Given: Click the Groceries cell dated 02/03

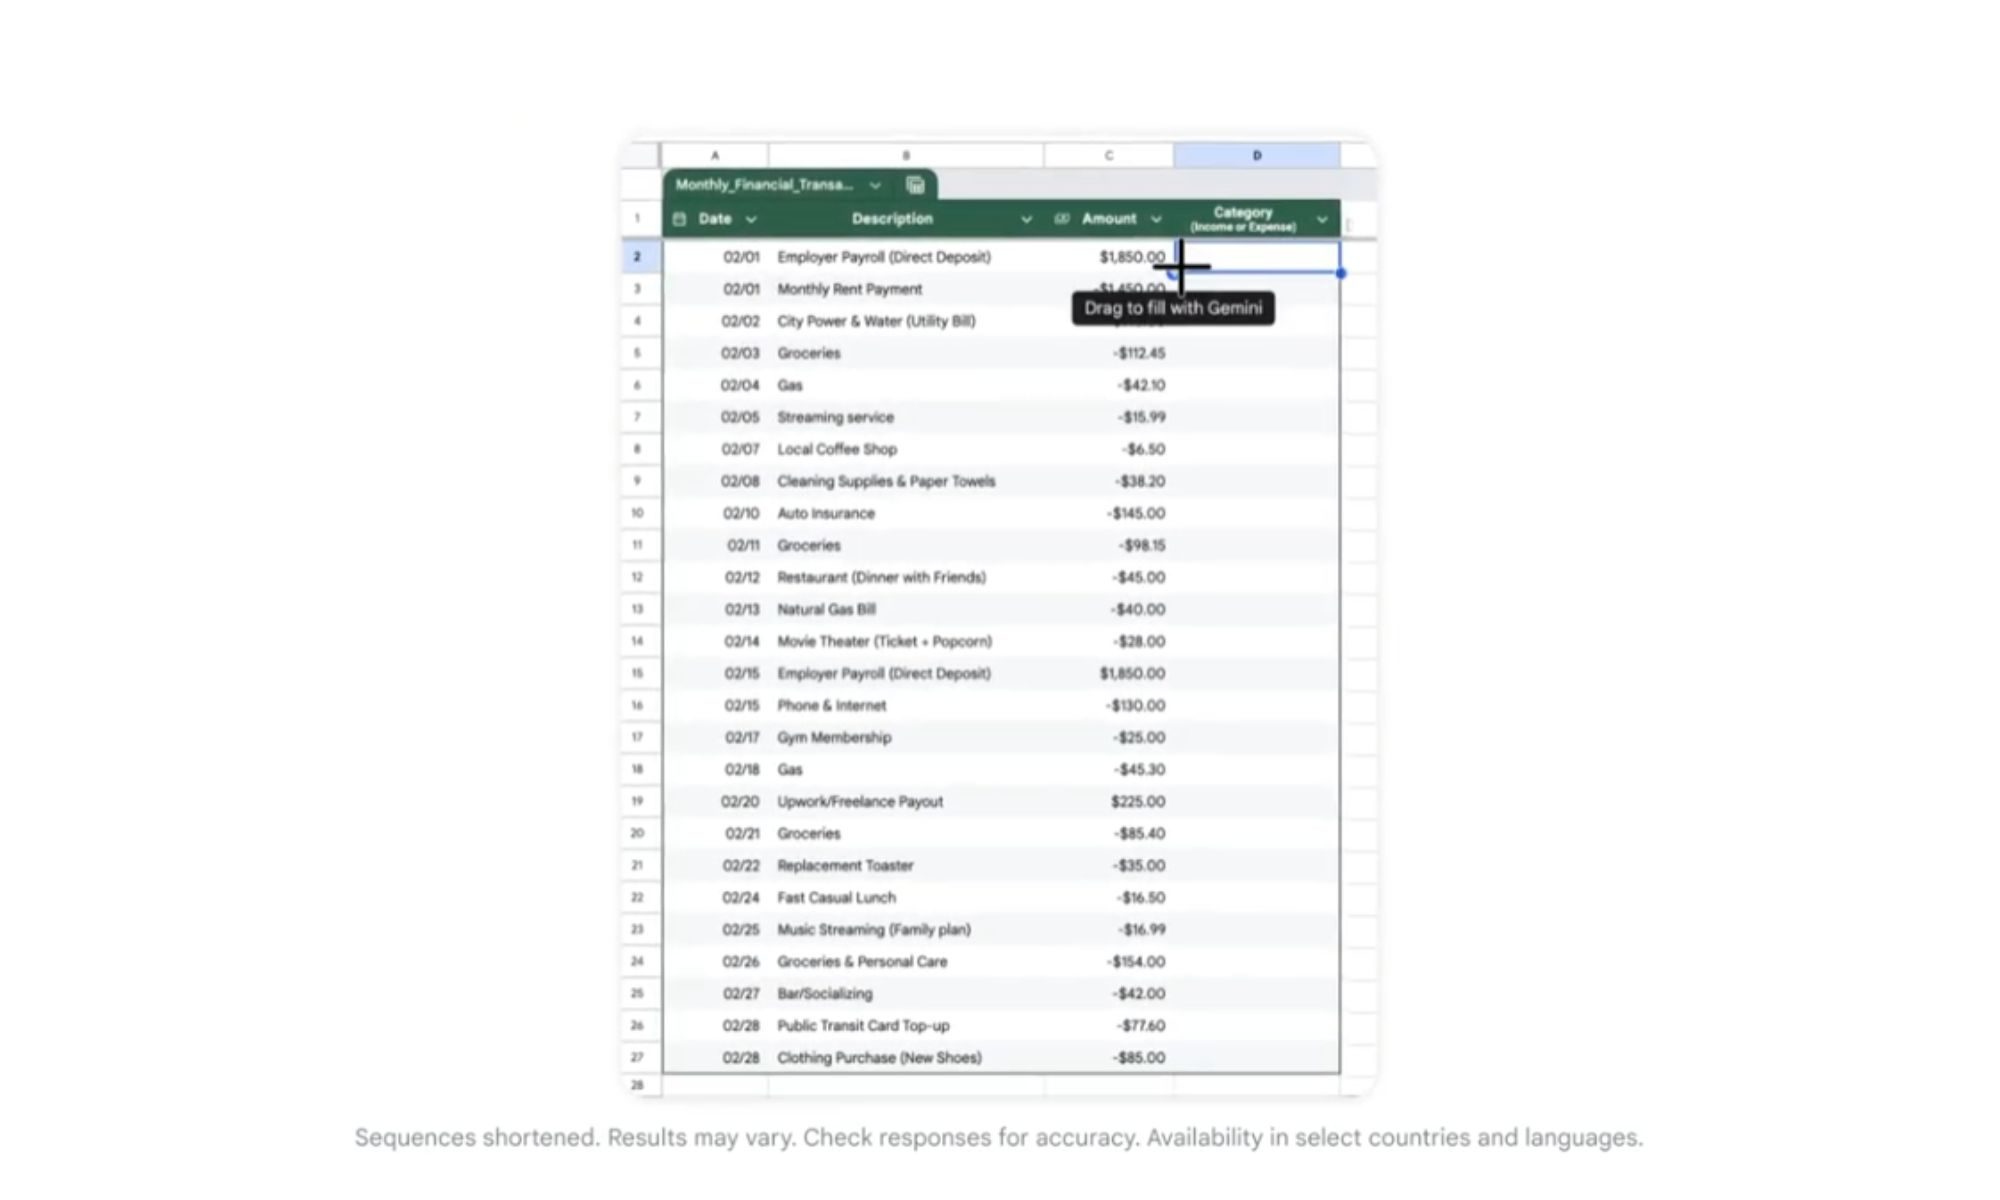Looking at the screenshot, I should pos(808,353).
